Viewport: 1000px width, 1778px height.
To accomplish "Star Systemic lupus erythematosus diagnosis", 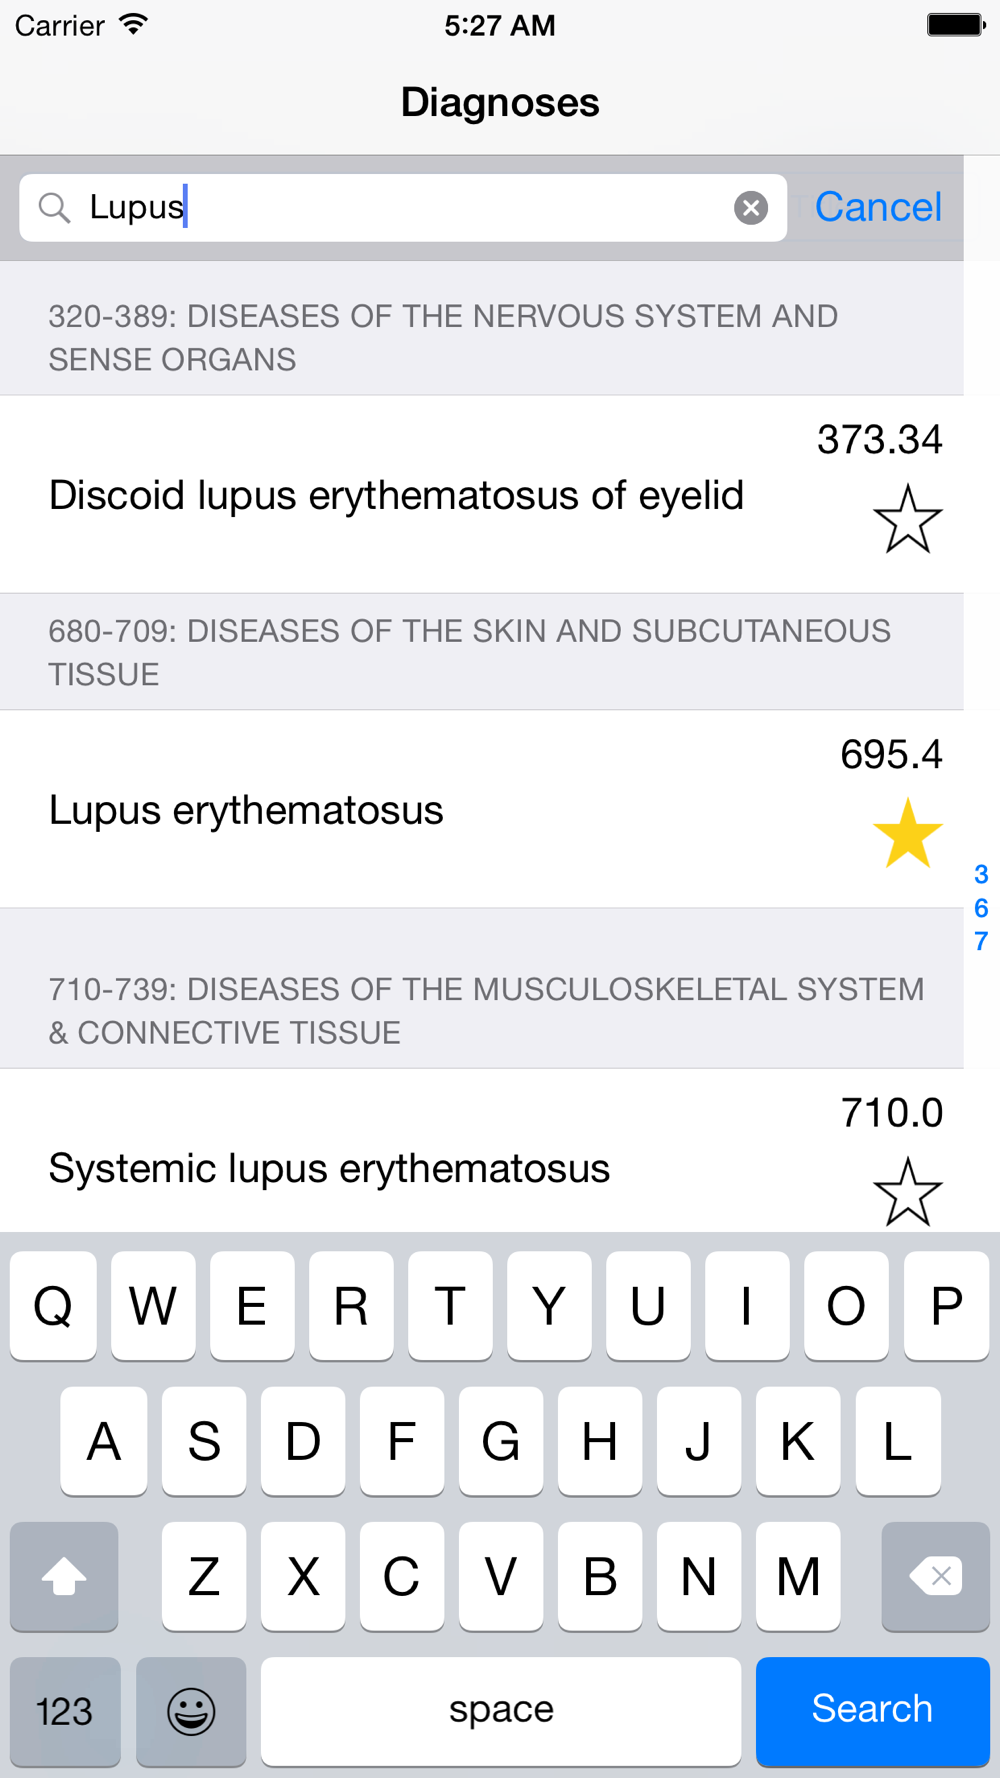I will point(907,1191).
